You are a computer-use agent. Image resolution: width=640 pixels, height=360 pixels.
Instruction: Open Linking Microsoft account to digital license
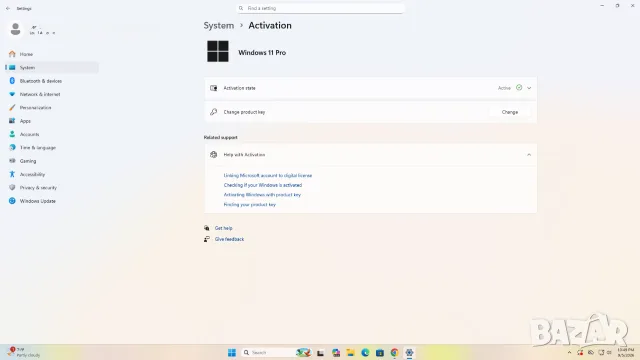[x=268, y=176]
